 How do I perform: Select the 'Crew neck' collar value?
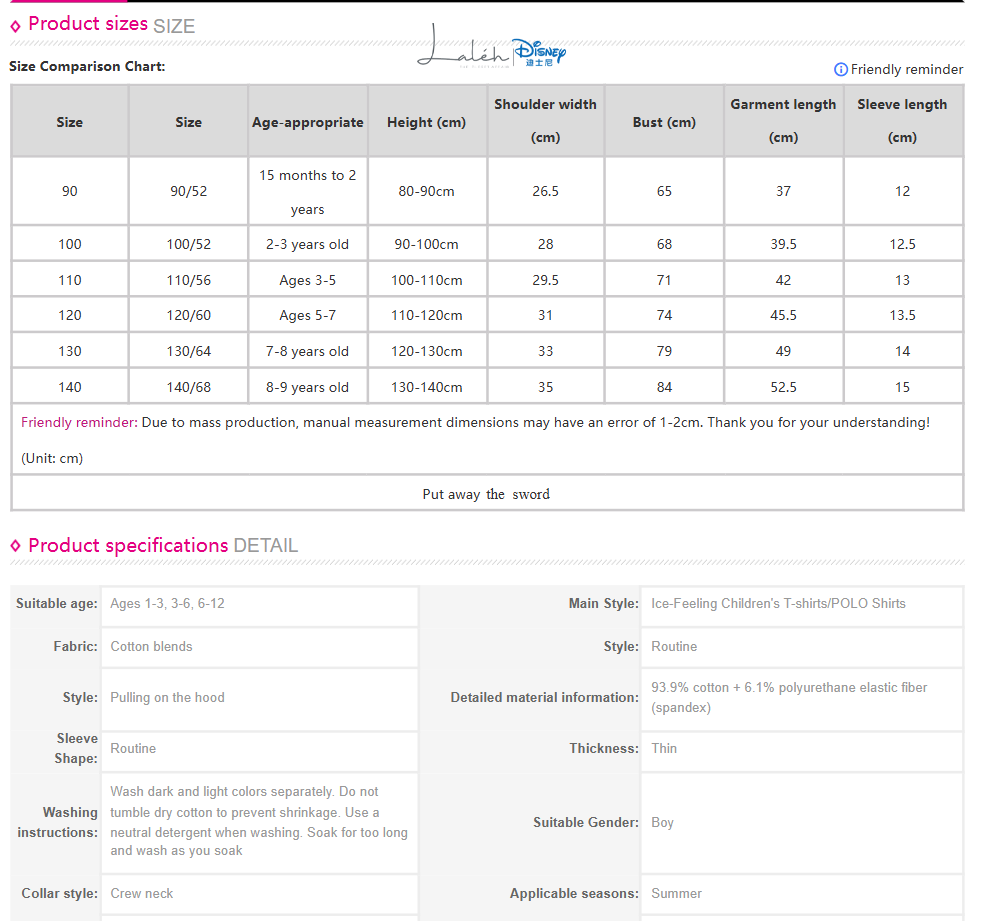pos(142,893)
